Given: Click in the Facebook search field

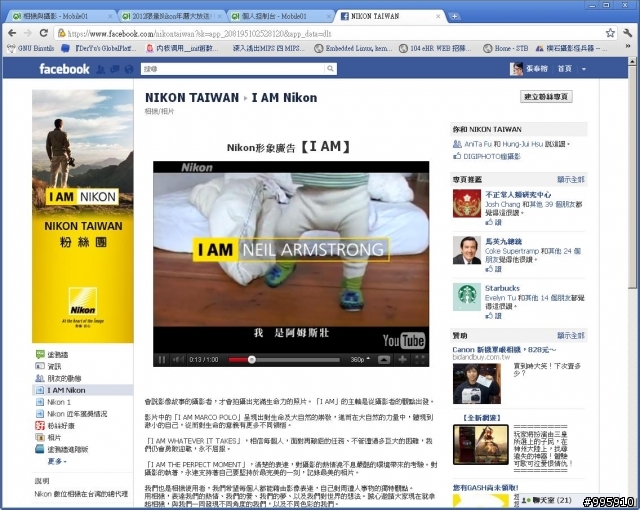Looking at the screenshot, I should (x=233, y=69).
